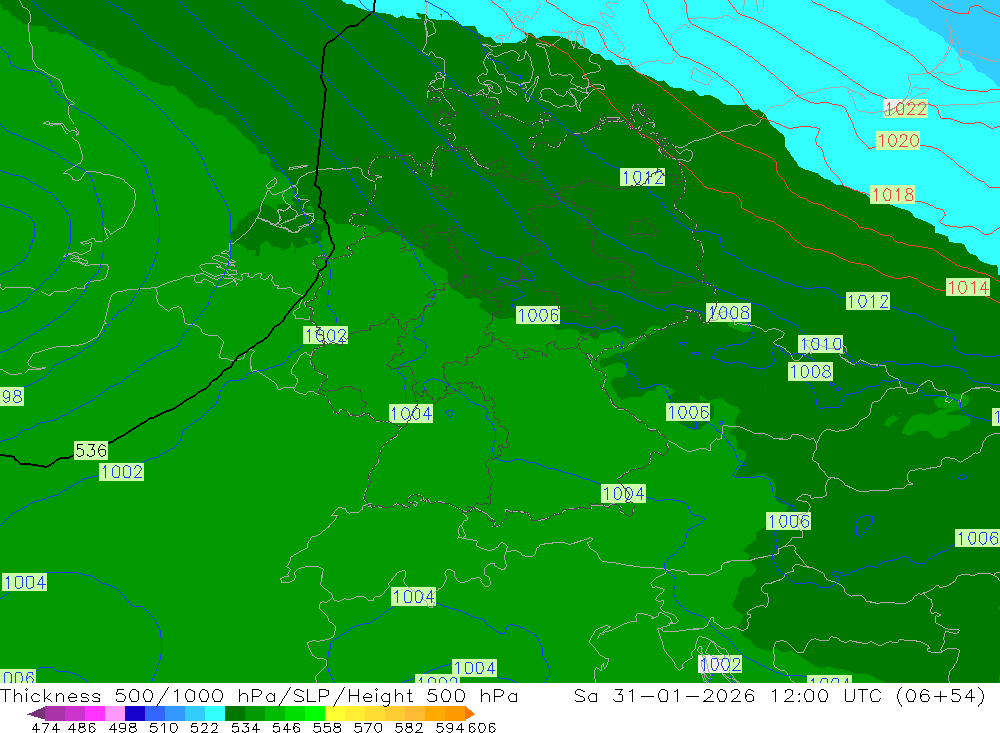Click the 1020 red isobar label
Viewport: 1000px width, 733px height.
click(x=898, y=140)
